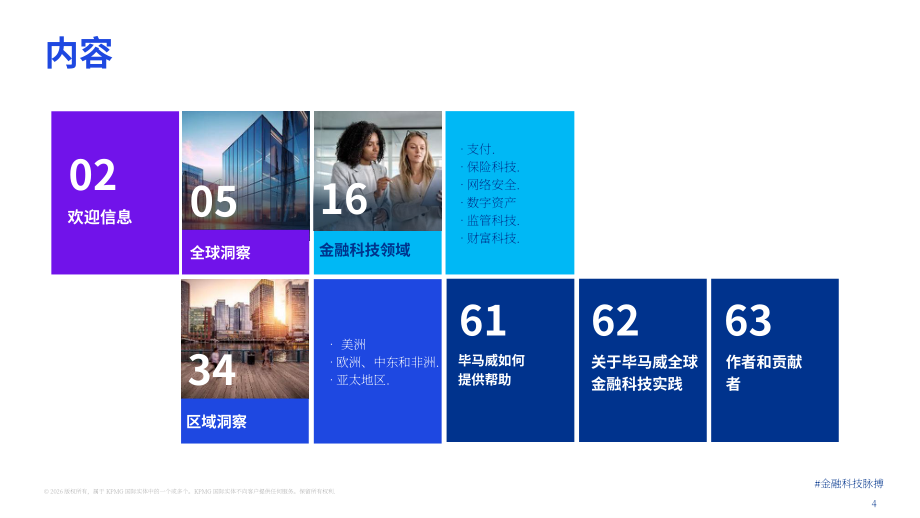Click the 美洲 region entry
This screenshot has width=920, height=518.
pos(353,344)
